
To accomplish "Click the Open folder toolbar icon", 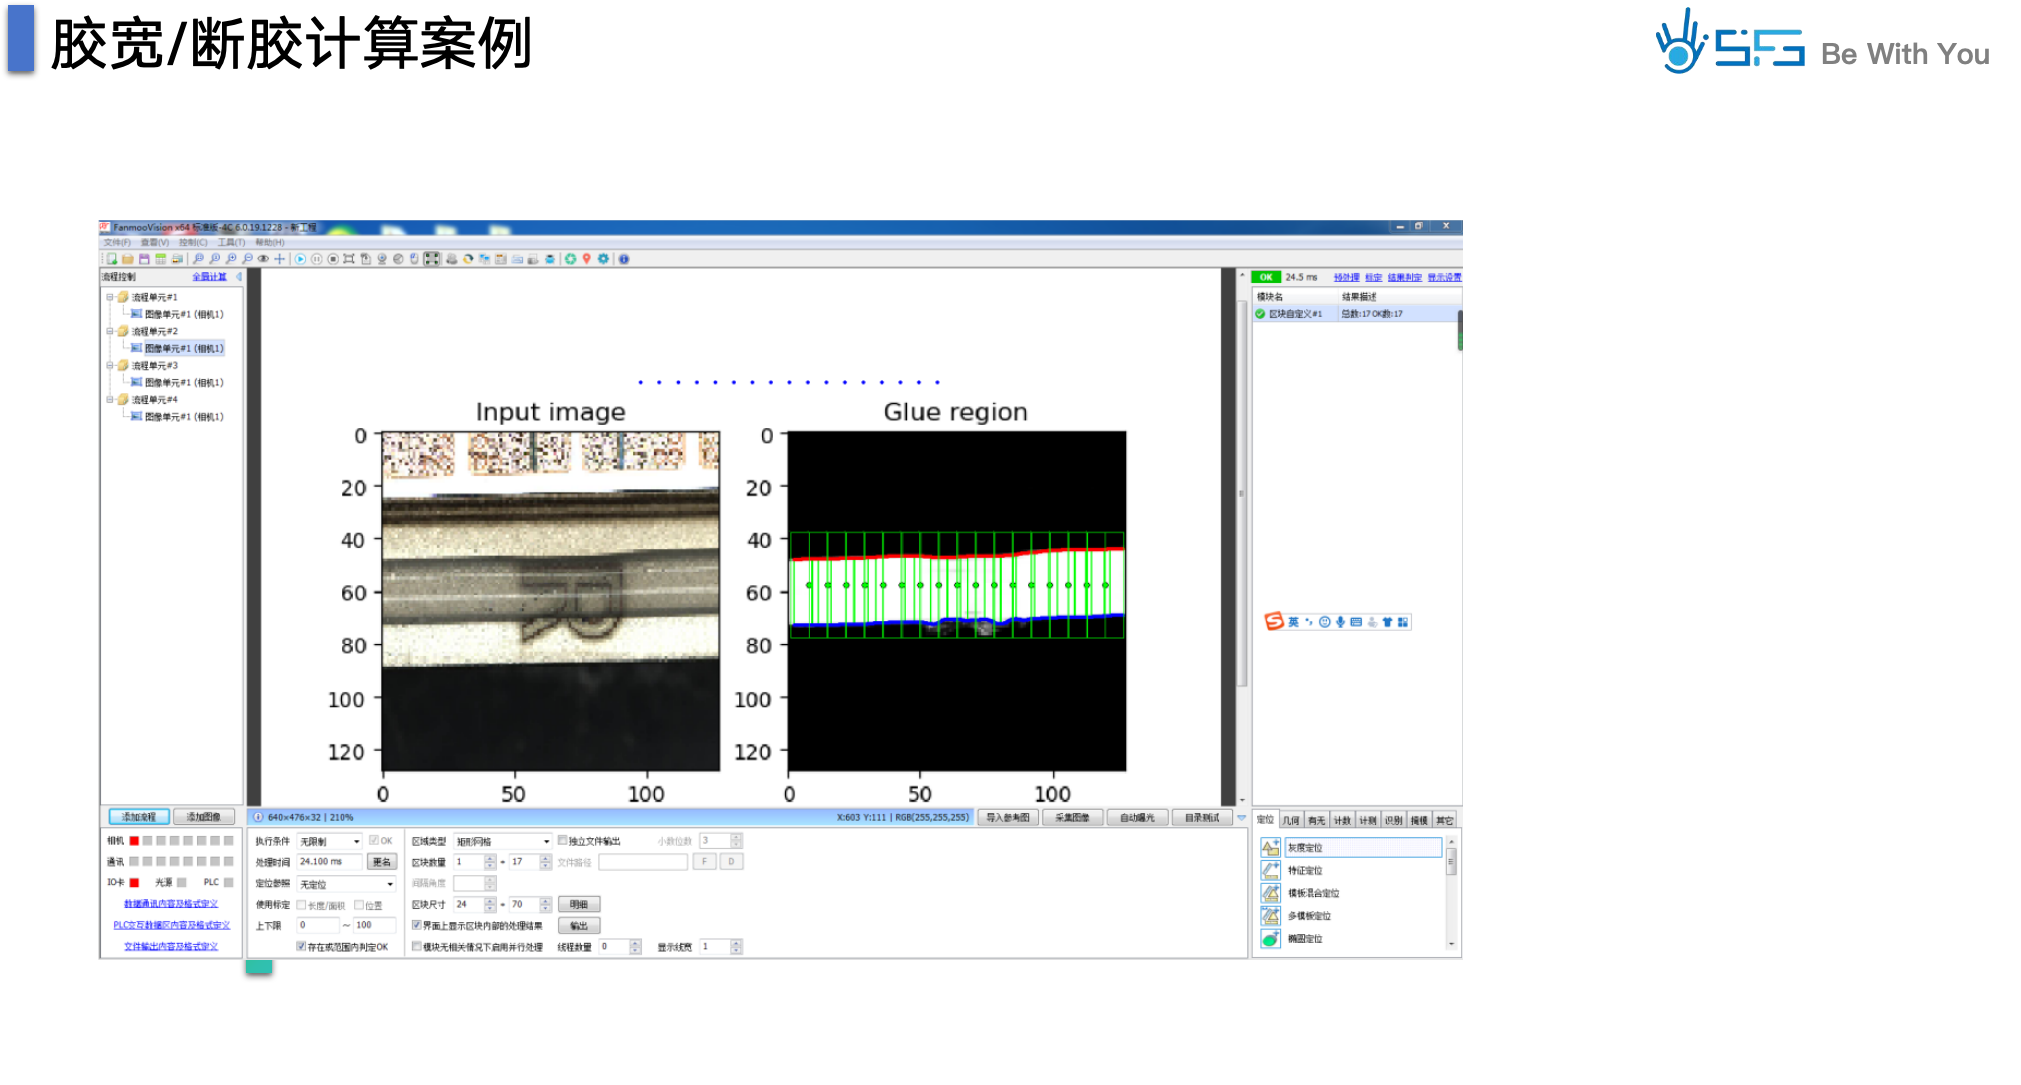I will pyautogui.click(x=128, y=259).
